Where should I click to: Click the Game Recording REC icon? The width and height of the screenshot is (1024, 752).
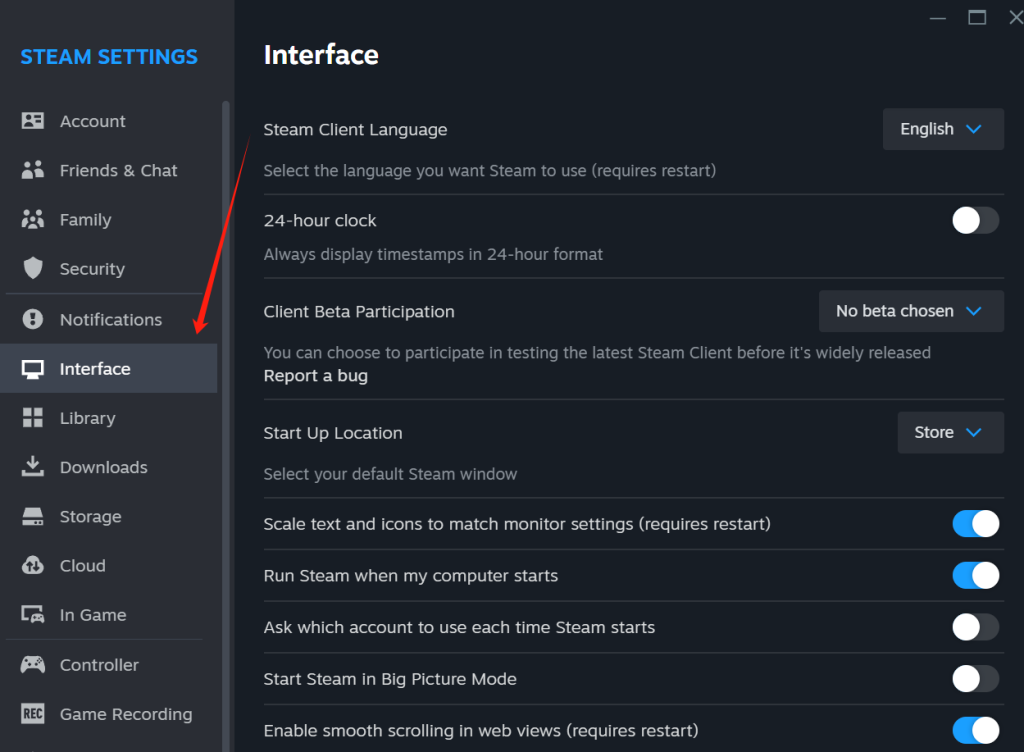coord(33,713)
